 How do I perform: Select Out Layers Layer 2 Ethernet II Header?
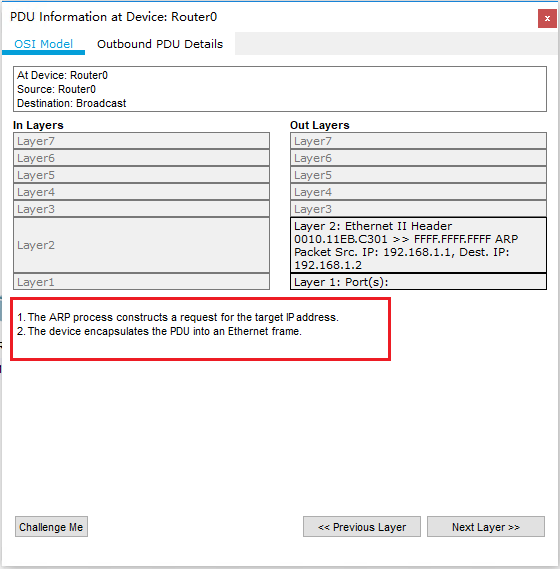coord(418,245)
